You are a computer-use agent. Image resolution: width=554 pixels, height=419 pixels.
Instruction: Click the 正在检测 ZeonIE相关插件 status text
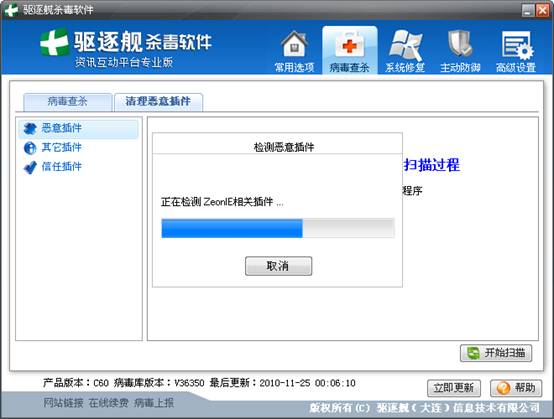pyautogui.click(x=222, y=202)
